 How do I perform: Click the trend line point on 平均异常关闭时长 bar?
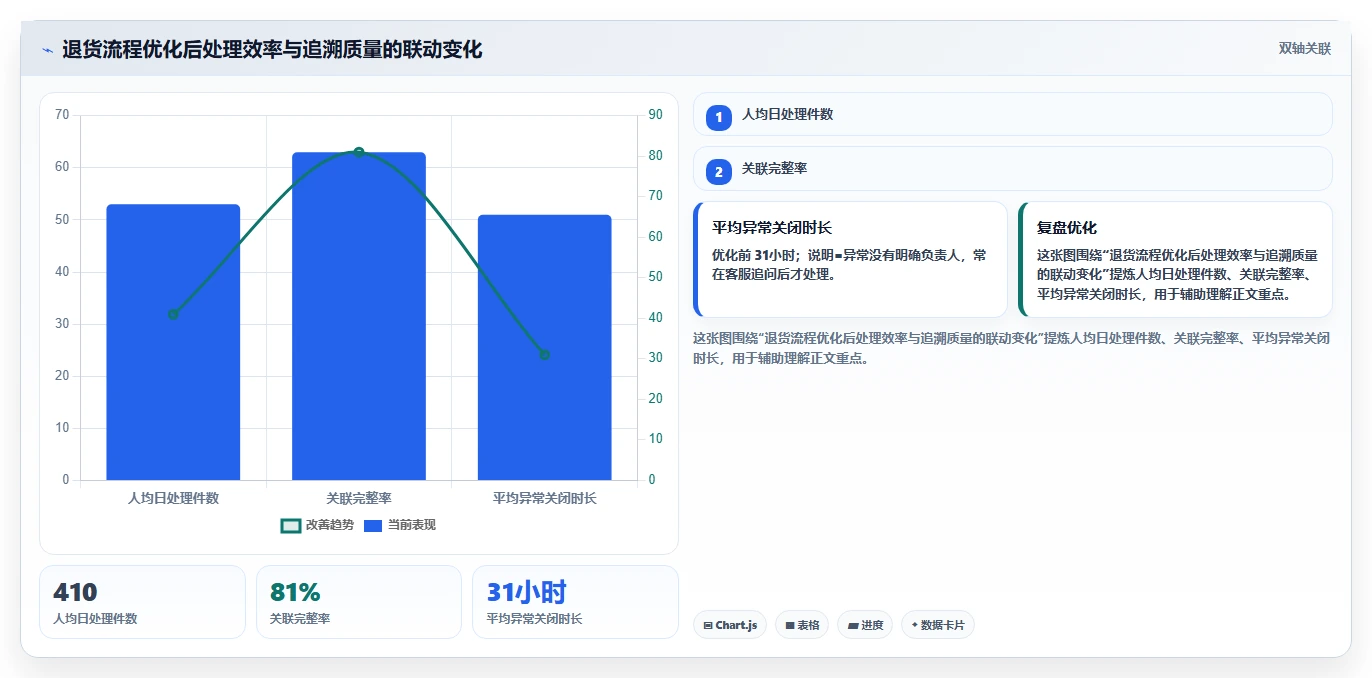545,354
